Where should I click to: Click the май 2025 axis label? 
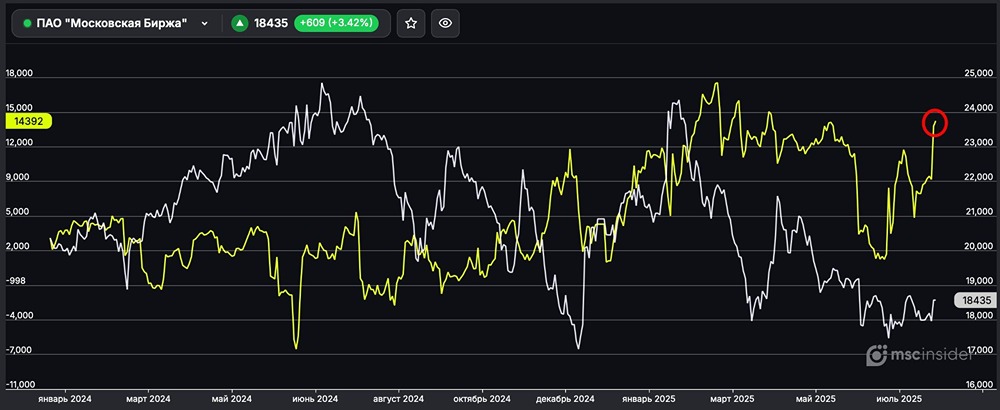click(x=816, y=399)
